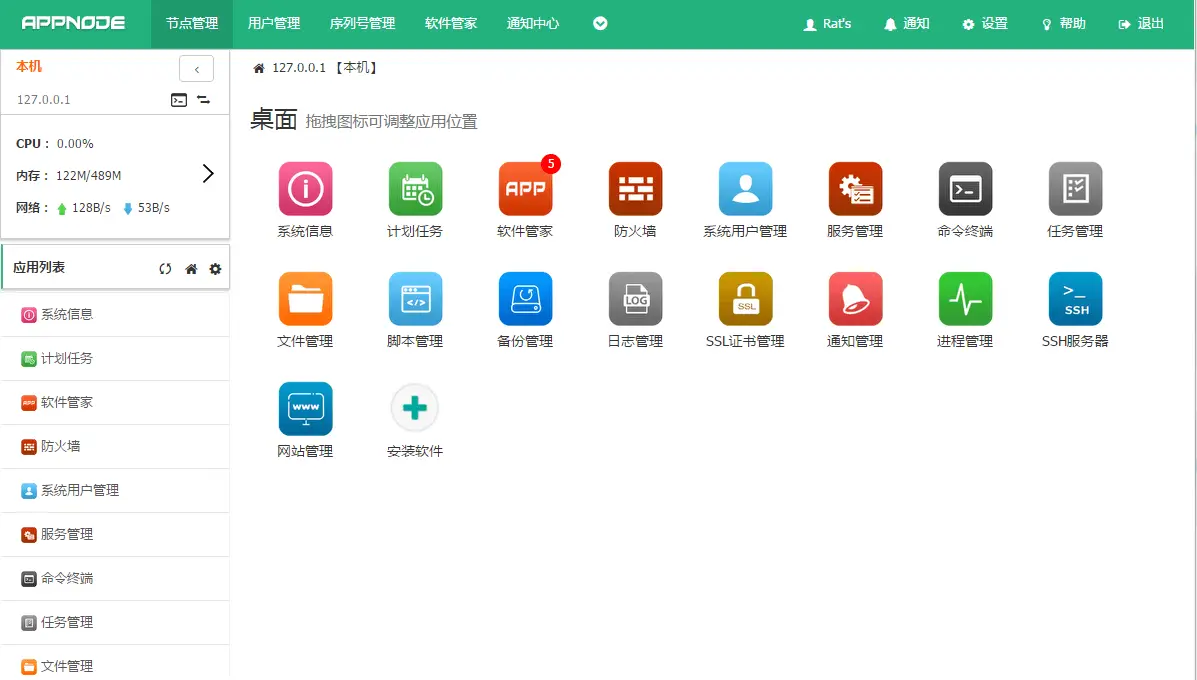Click the switch node arrows icon

coord(203,100)
